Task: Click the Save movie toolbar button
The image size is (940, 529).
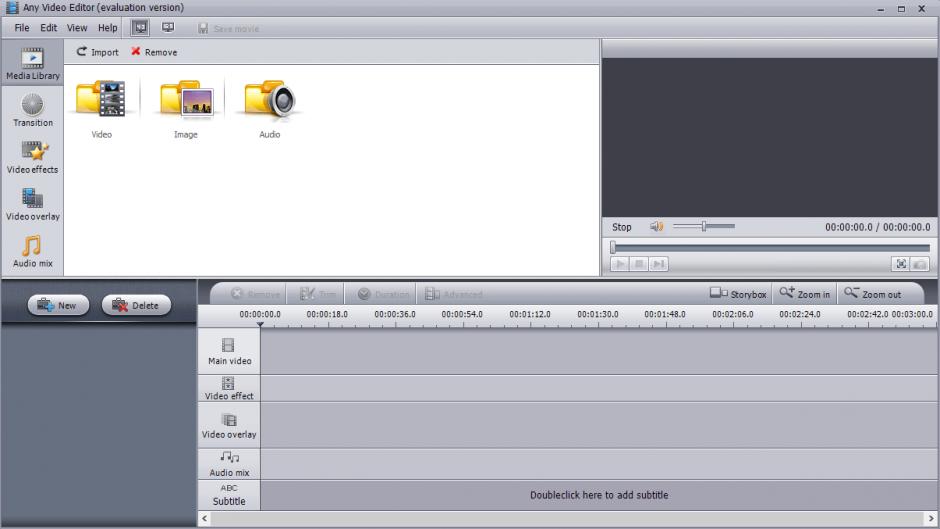Action: point(228,28)
